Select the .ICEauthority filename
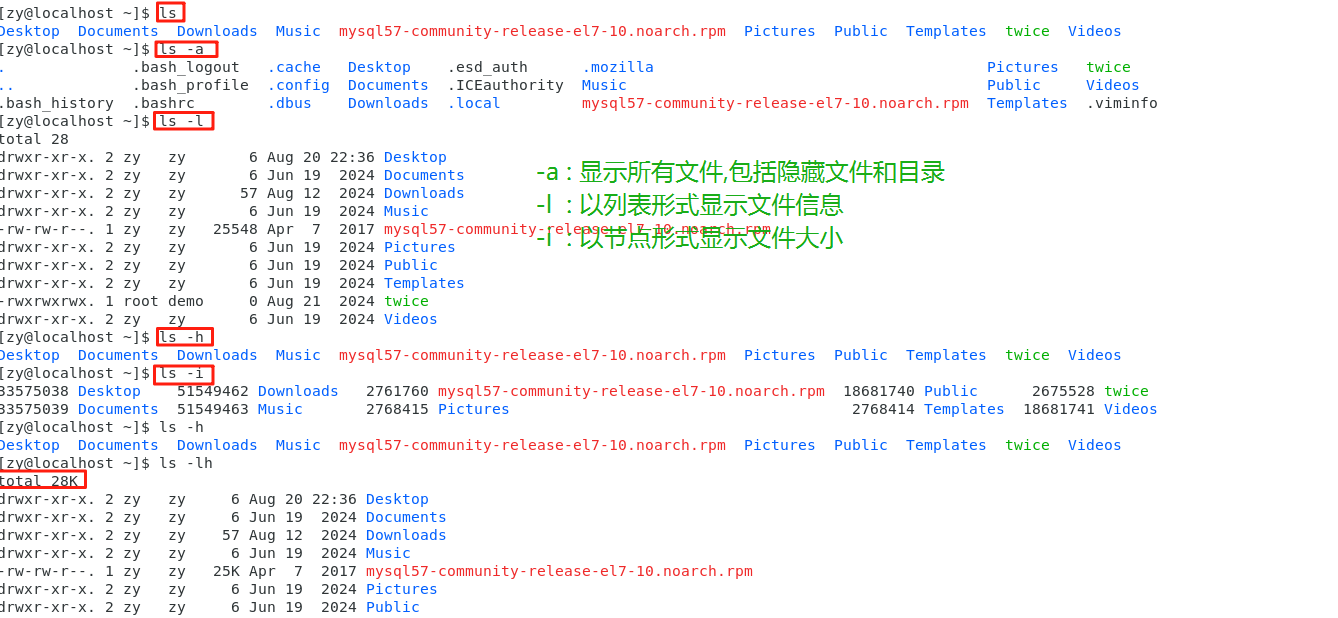 tap(505, 85)
